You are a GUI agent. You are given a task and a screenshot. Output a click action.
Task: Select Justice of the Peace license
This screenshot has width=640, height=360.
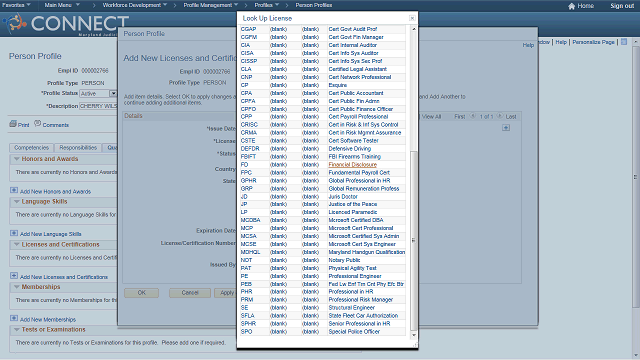pos(353,204)
